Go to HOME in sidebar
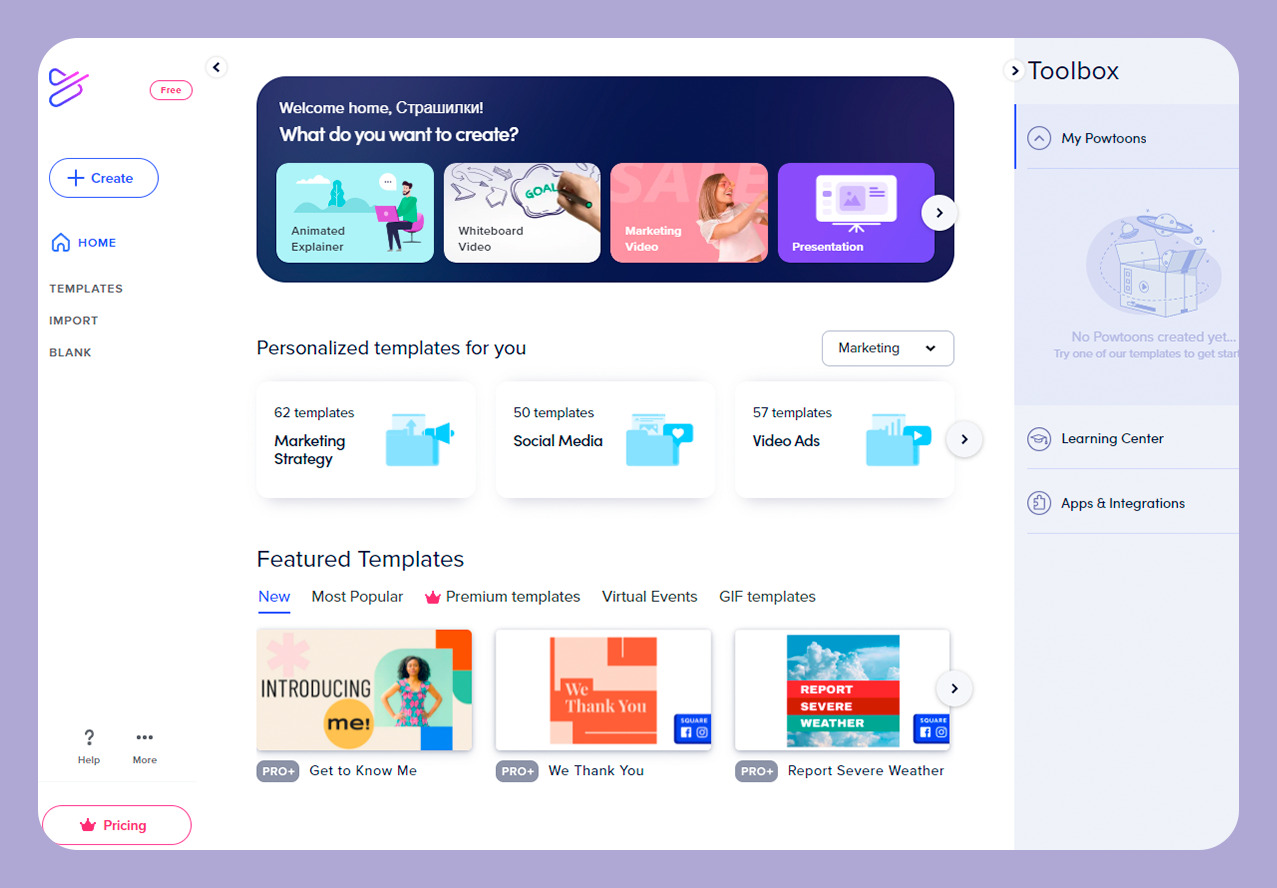 coord(83,242)
